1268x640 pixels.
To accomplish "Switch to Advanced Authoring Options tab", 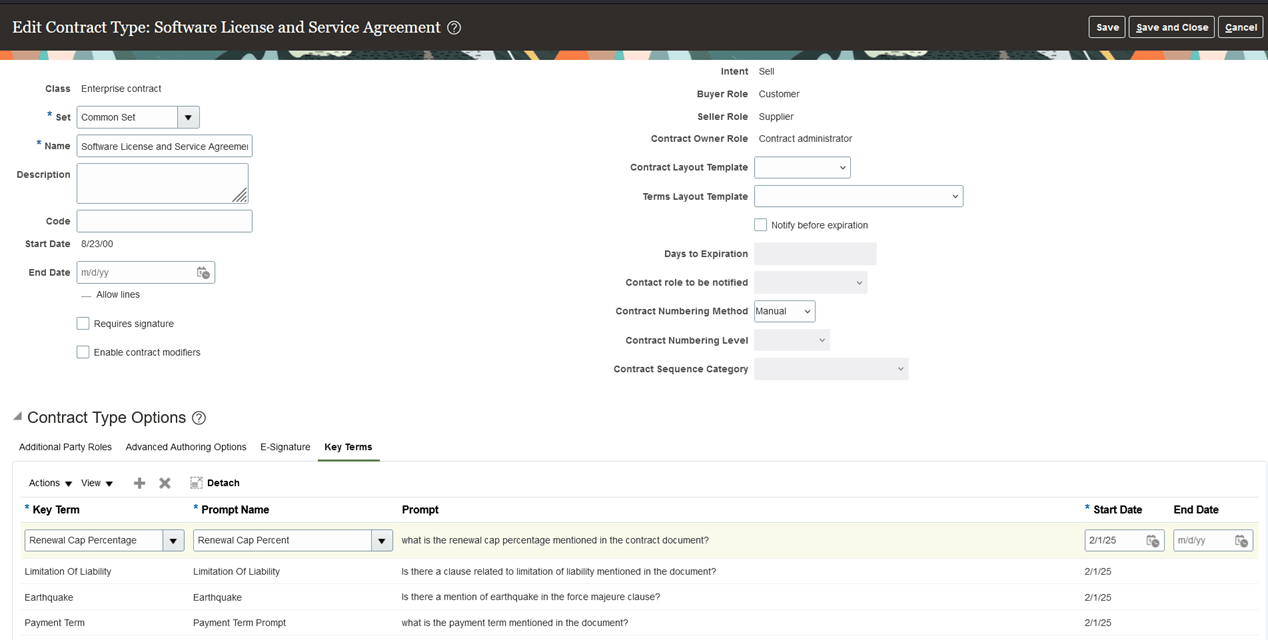I will pyautogui.click(x=186, y=447).
